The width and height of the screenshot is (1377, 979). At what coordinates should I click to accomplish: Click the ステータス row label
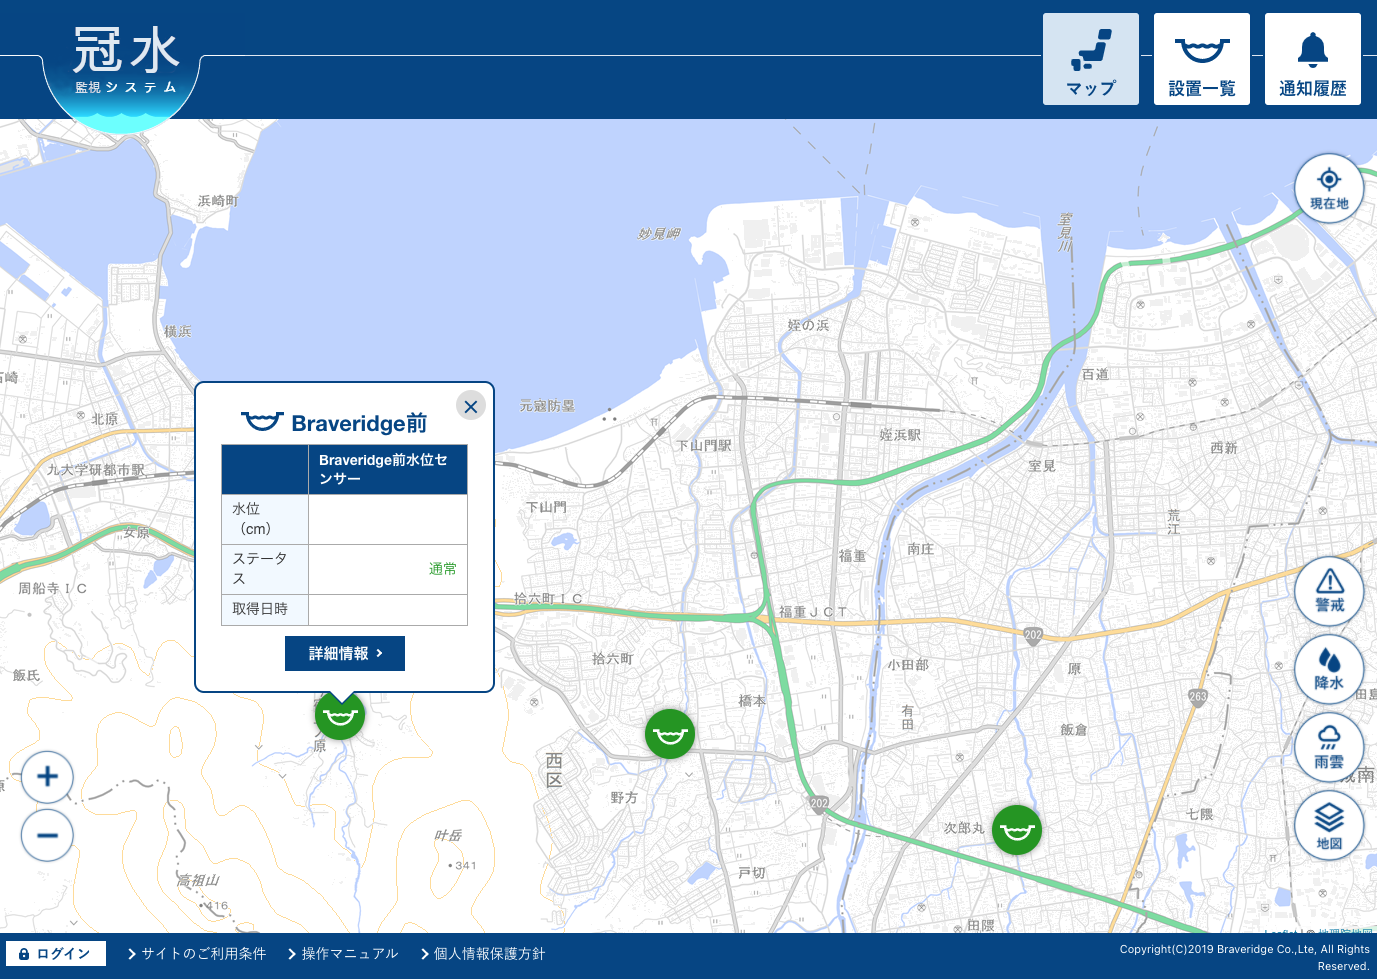(265, 569)
